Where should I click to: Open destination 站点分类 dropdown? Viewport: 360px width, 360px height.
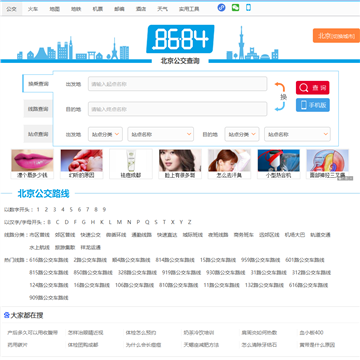point(242,134)
